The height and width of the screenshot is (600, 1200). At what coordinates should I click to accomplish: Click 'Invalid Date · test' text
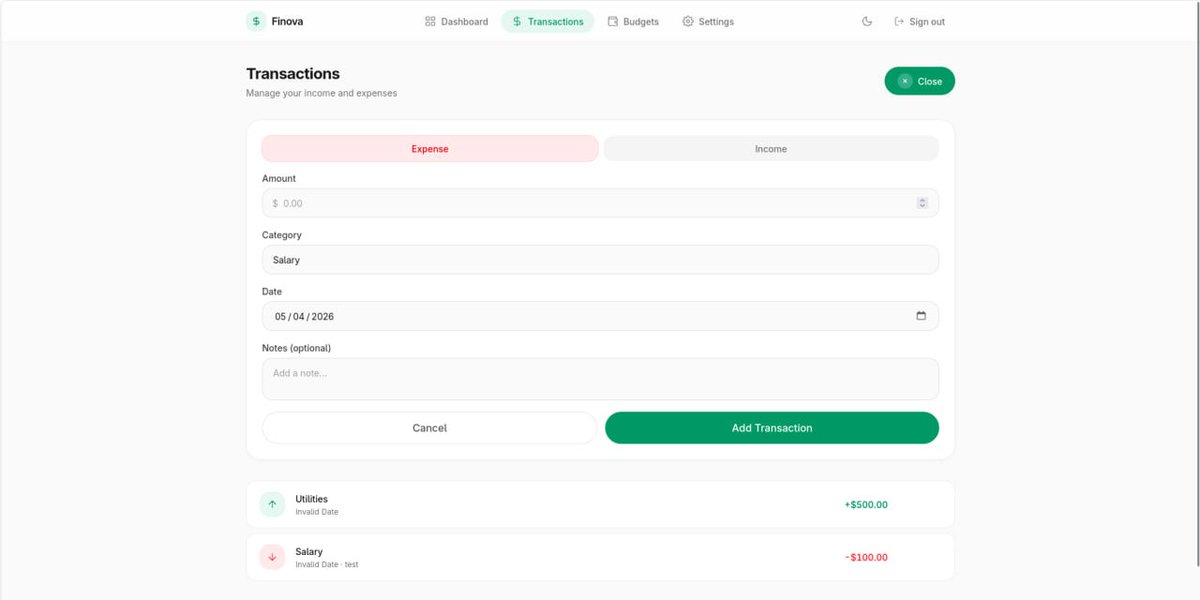point(327,565)
